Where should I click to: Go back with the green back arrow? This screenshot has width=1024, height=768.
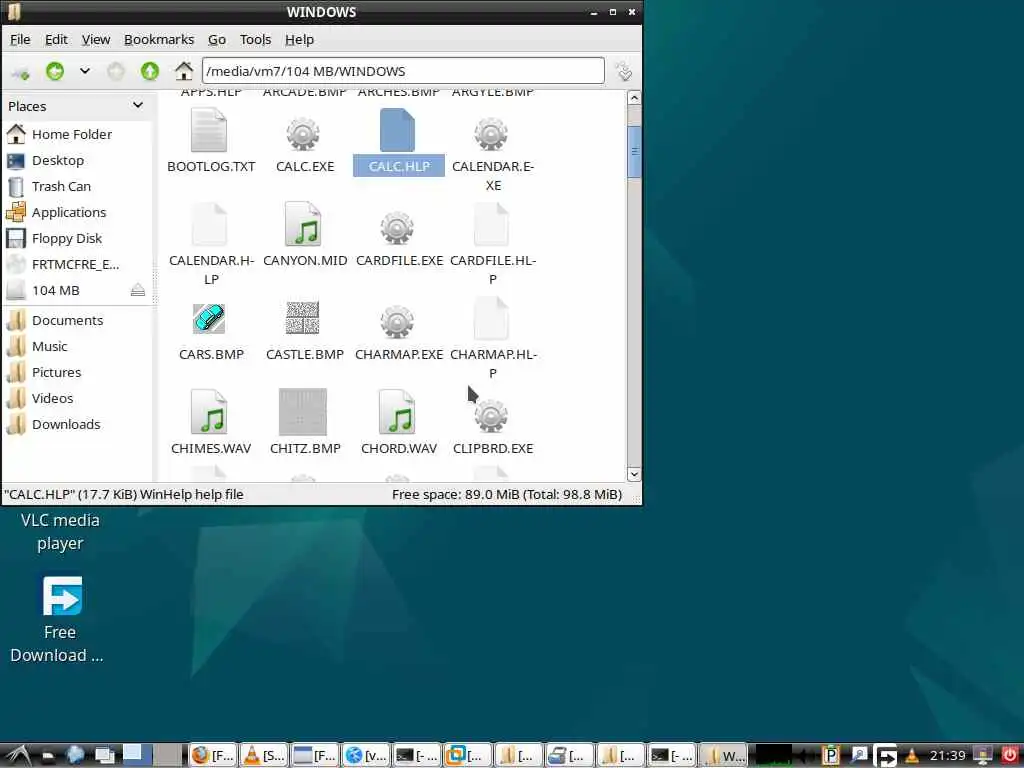click(x=55, y=71)
